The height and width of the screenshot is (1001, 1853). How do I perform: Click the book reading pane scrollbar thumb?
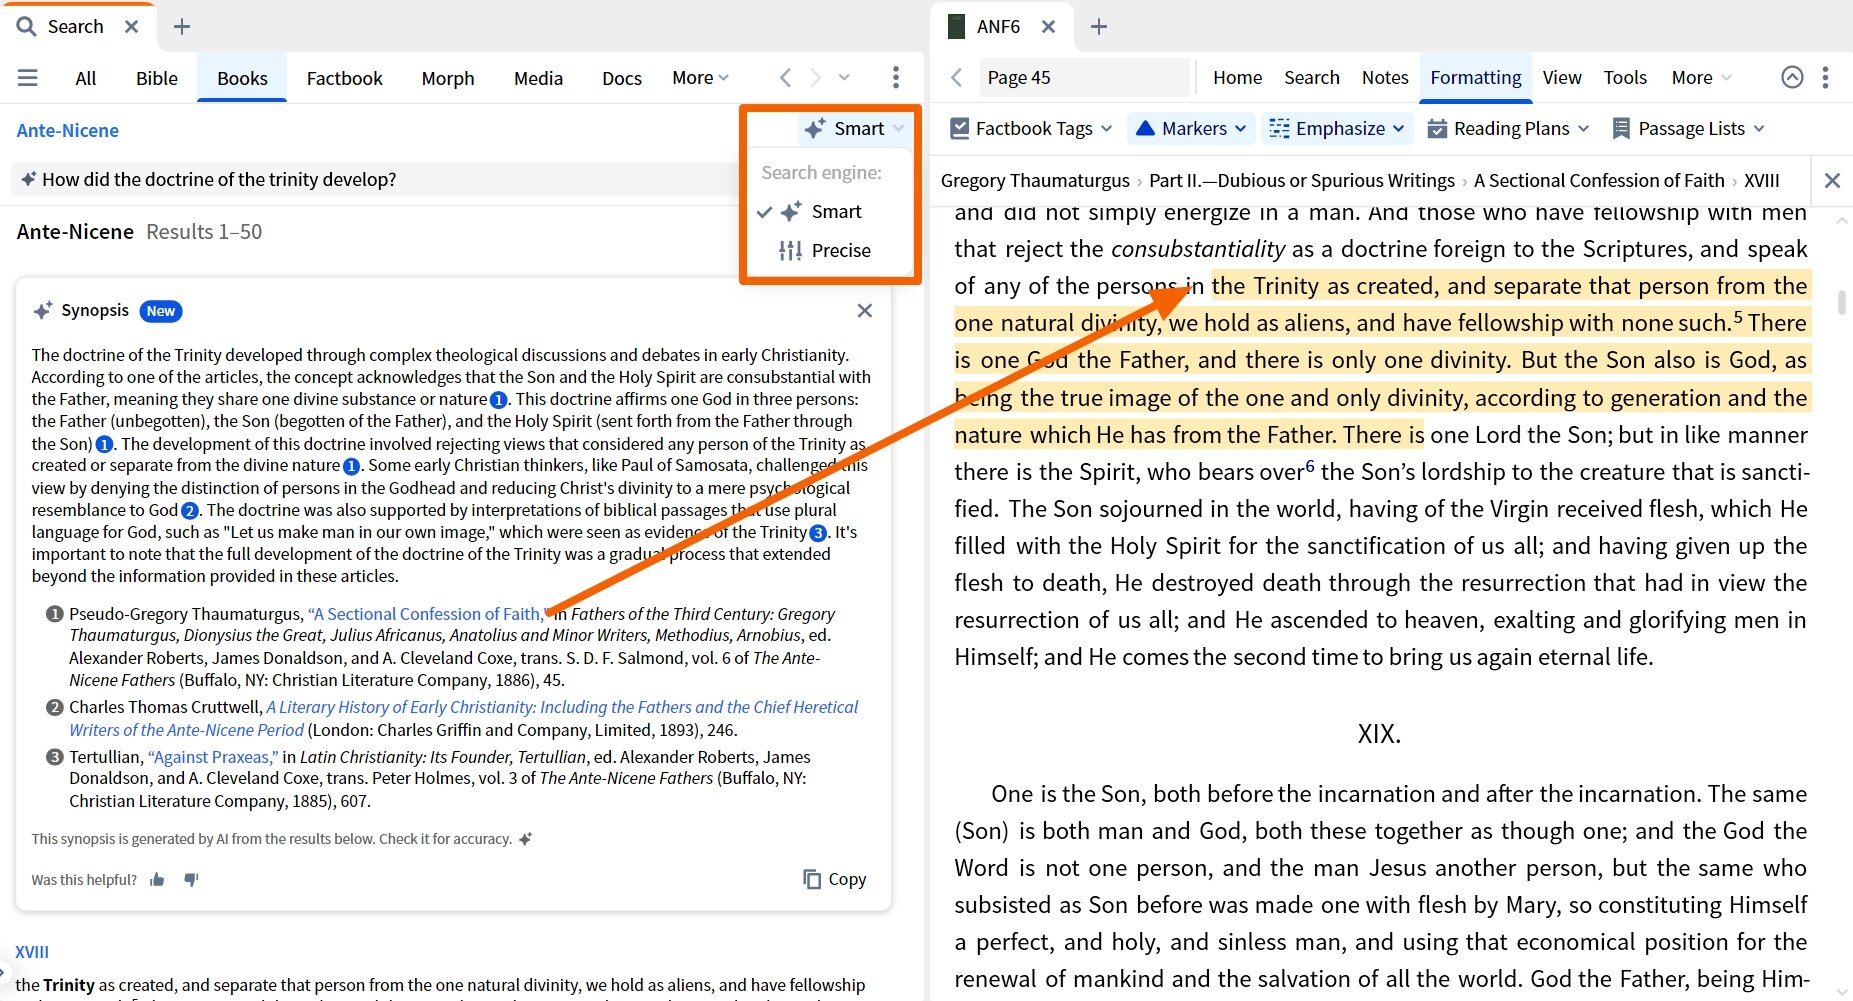(x=1841, y=303)
